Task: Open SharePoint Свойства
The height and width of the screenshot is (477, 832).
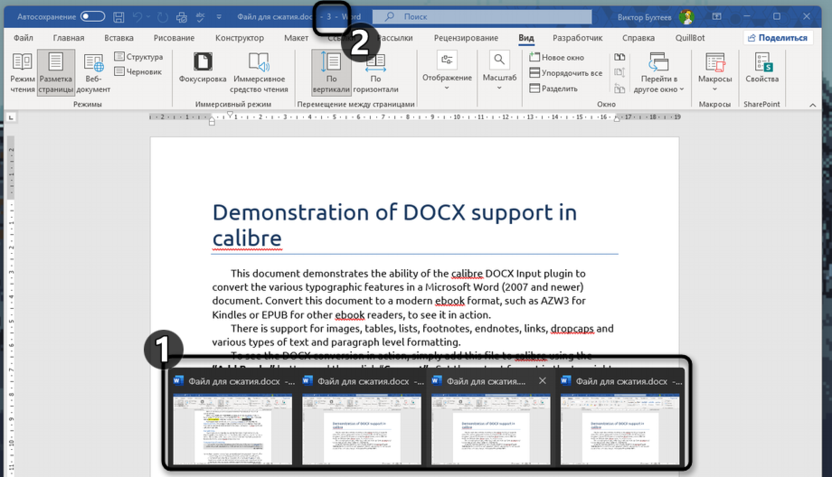Action: (x=762, y=68)
